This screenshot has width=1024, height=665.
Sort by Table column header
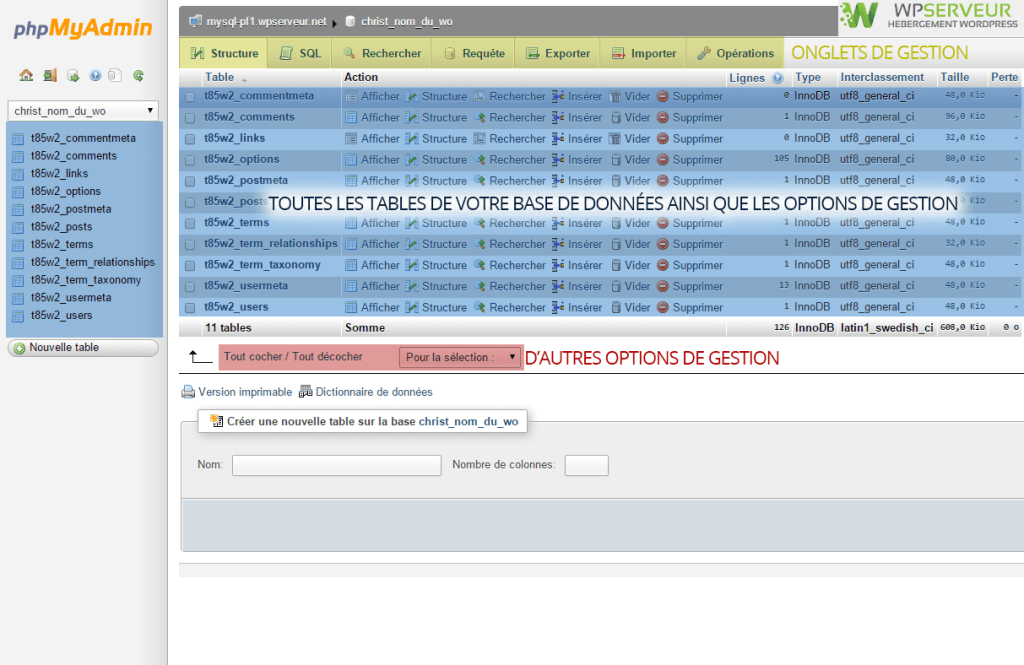coord(219,77)
